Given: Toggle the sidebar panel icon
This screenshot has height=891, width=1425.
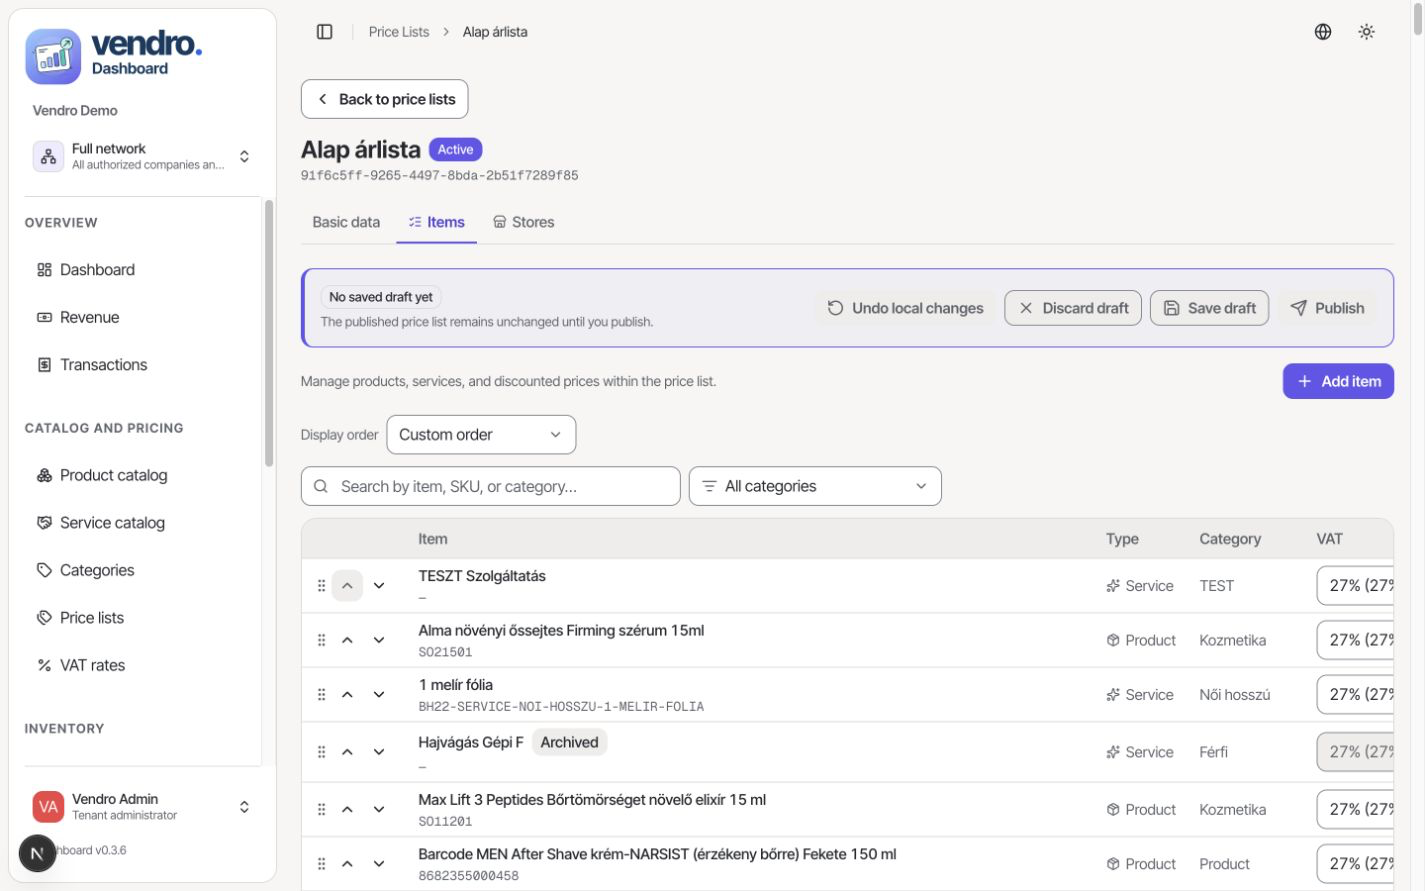Looking at the screenshot, I should click(x=324, y=32).
